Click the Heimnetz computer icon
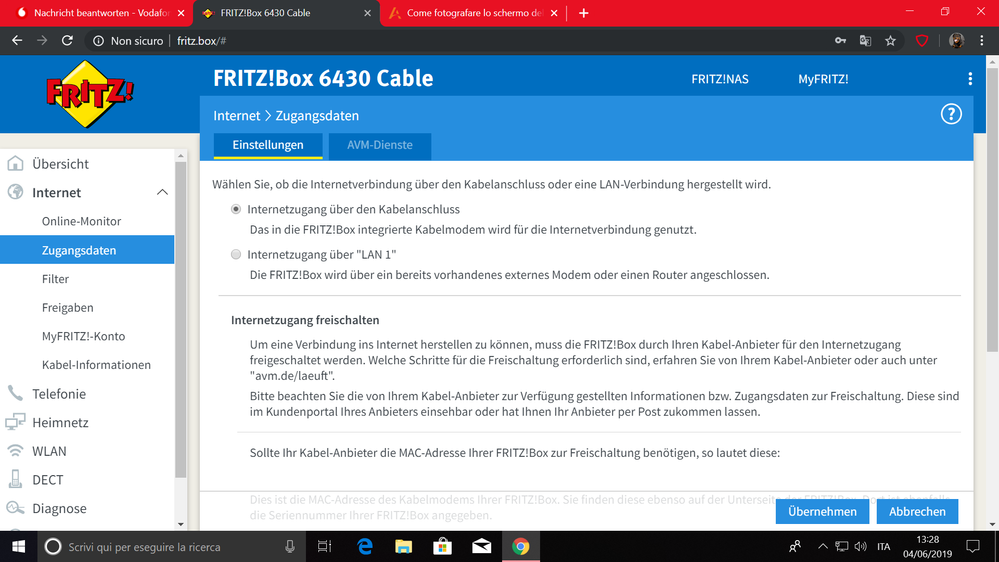The height and width of the screenshot is (562, 999). pyautogui.click(x=15, y=422)
